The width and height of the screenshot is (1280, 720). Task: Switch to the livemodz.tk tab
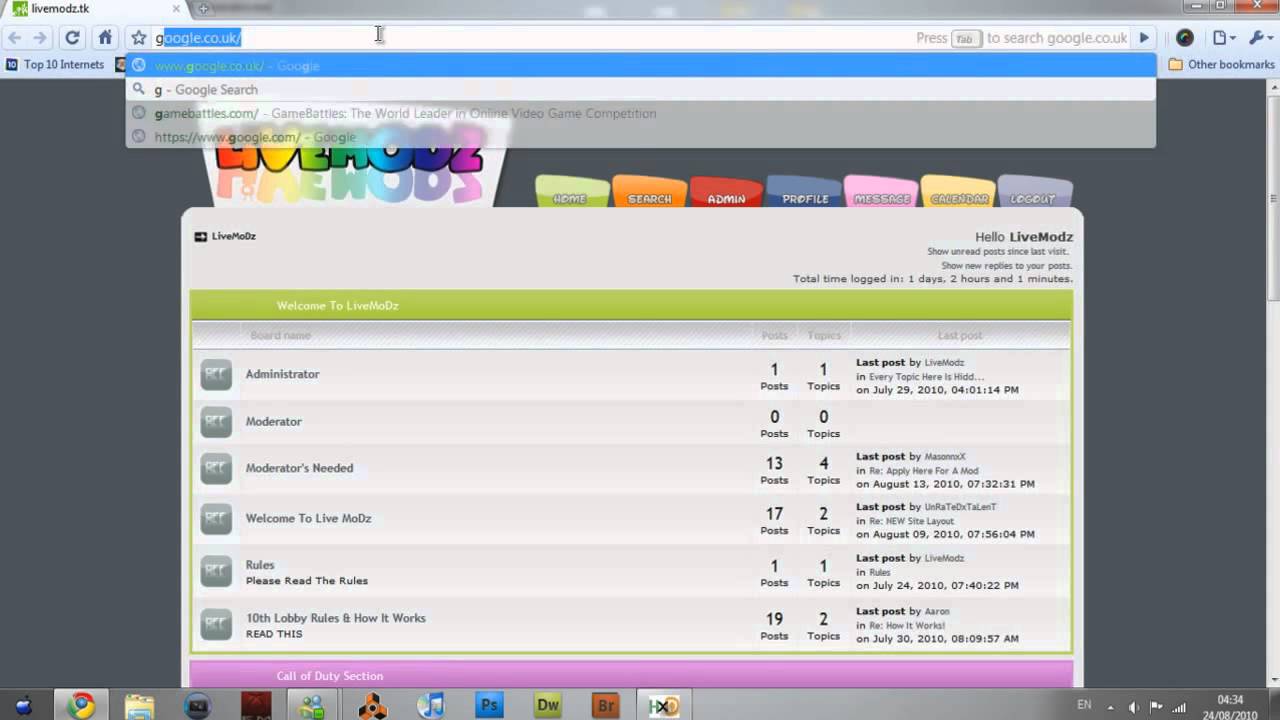[95, 9]
